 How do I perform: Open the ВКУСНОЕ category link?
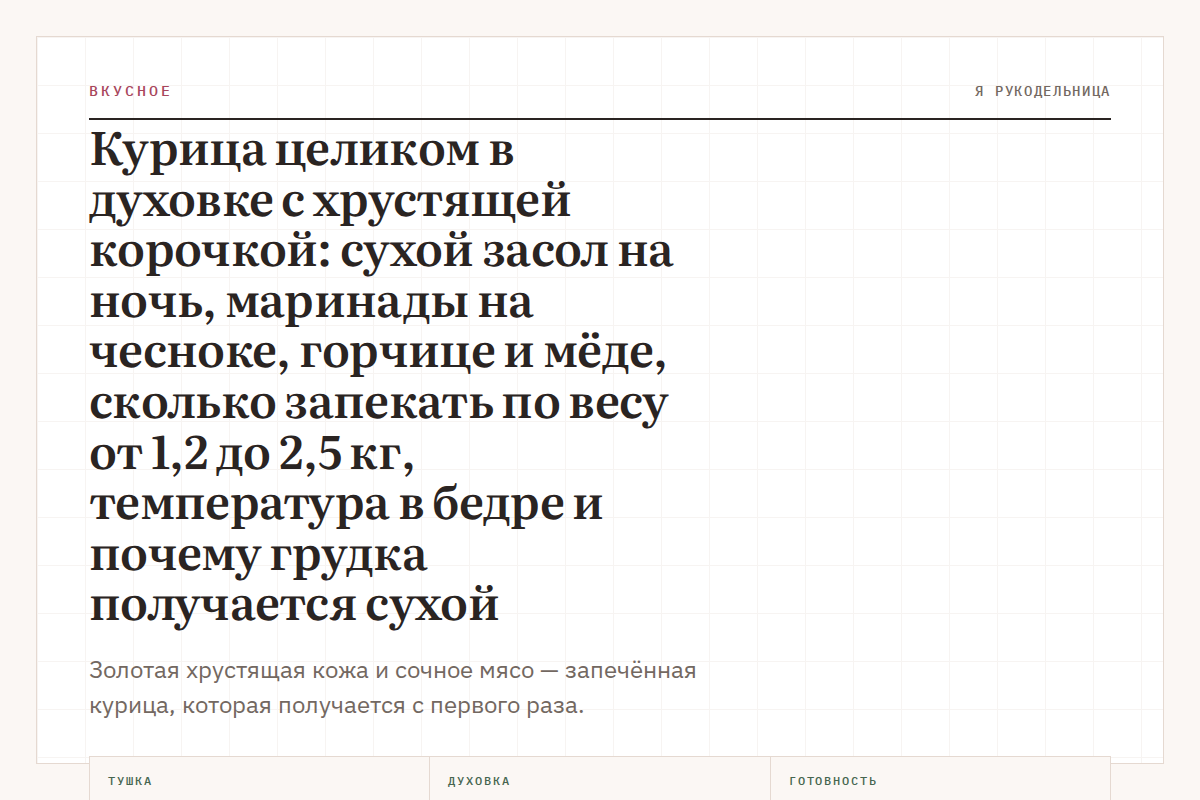click(130, 91)
